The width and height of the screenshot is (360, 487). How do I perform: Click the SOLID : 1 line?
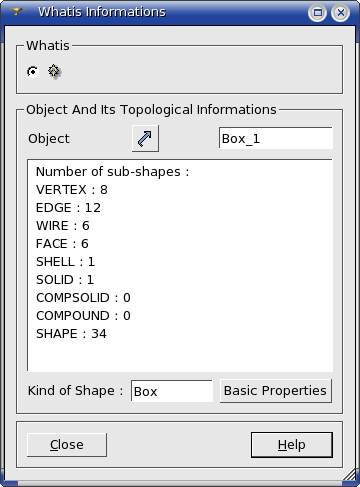(65, 280)
